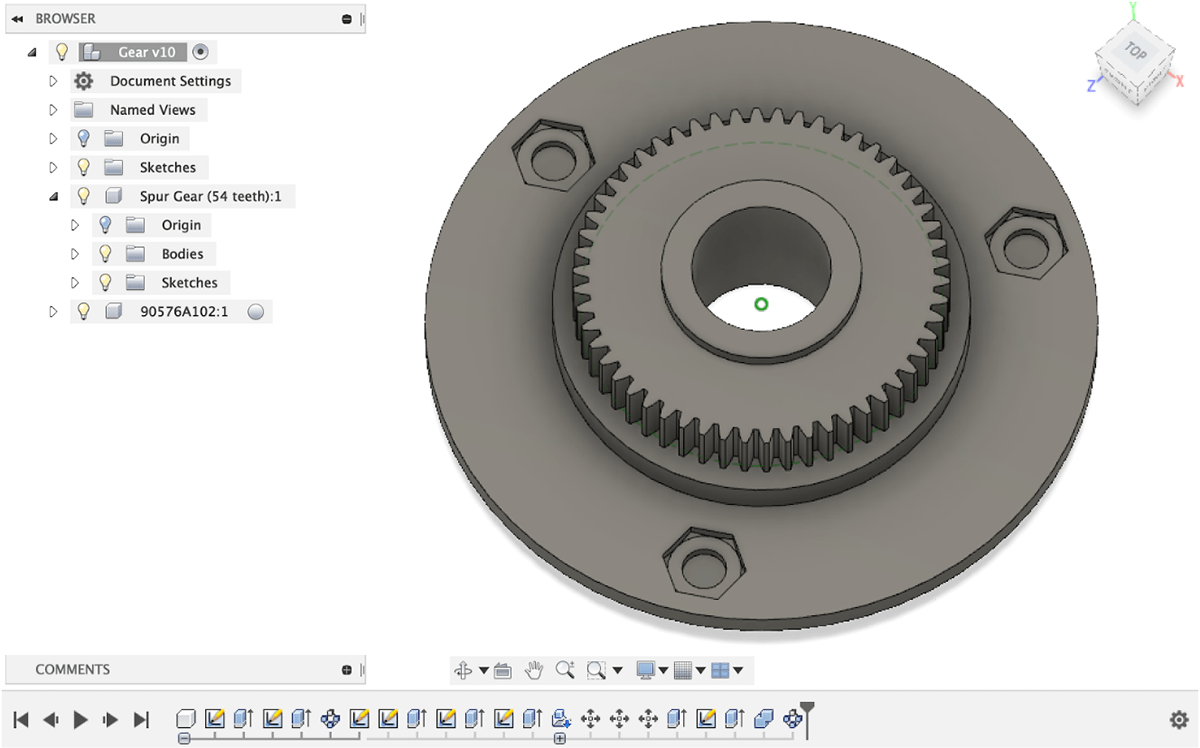Open the Display Settings monitor icon
The height and width of the screenshot is (748, 1200).
click(x=646, y=670)
